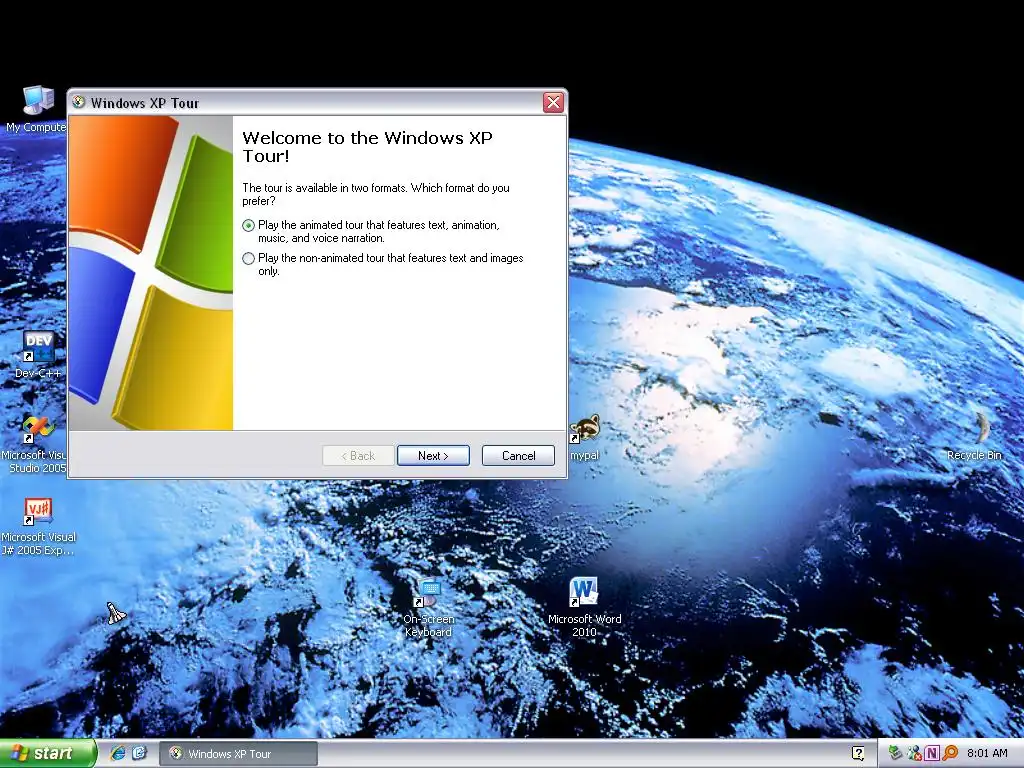Viewport: 1024px width, 768px height.
Task: Click the OneNote tray icon
Action: click(932, 753)
